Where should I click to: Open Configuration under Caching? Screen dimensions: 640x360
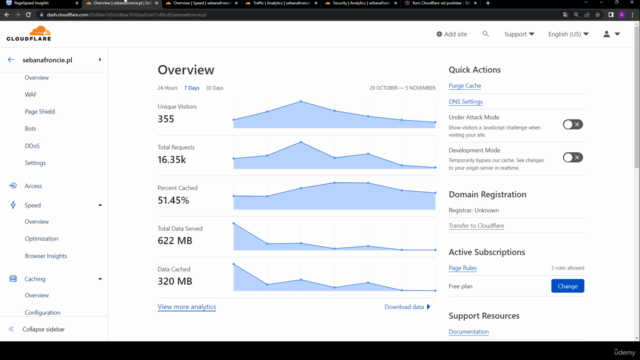(42, 313)
